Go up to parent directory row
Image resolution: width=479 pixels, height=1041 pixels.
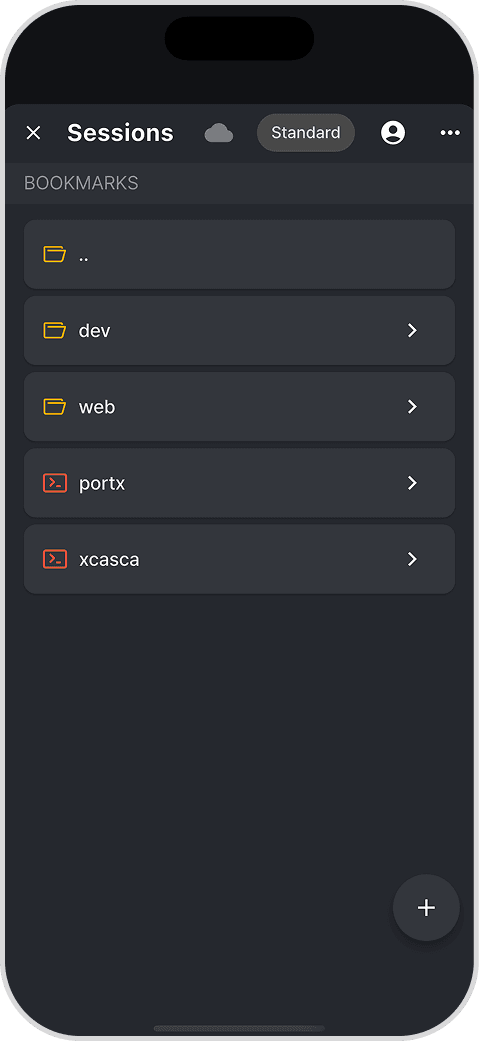[239, 254]
